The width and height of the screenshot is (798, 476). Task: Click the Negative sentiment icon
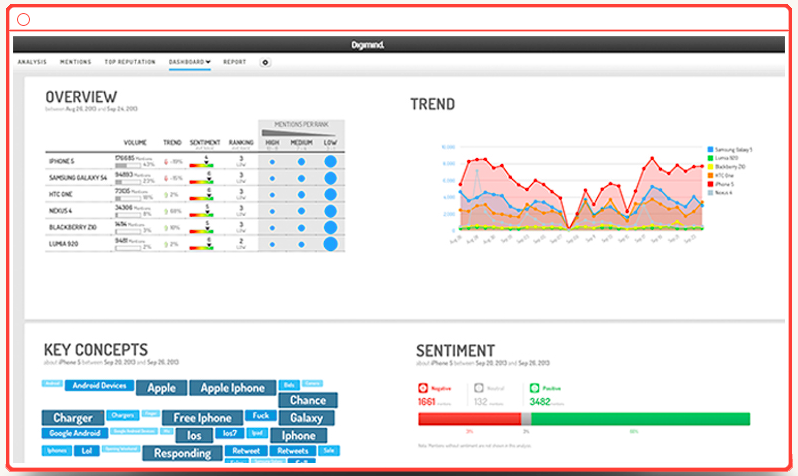pos(423,388)
